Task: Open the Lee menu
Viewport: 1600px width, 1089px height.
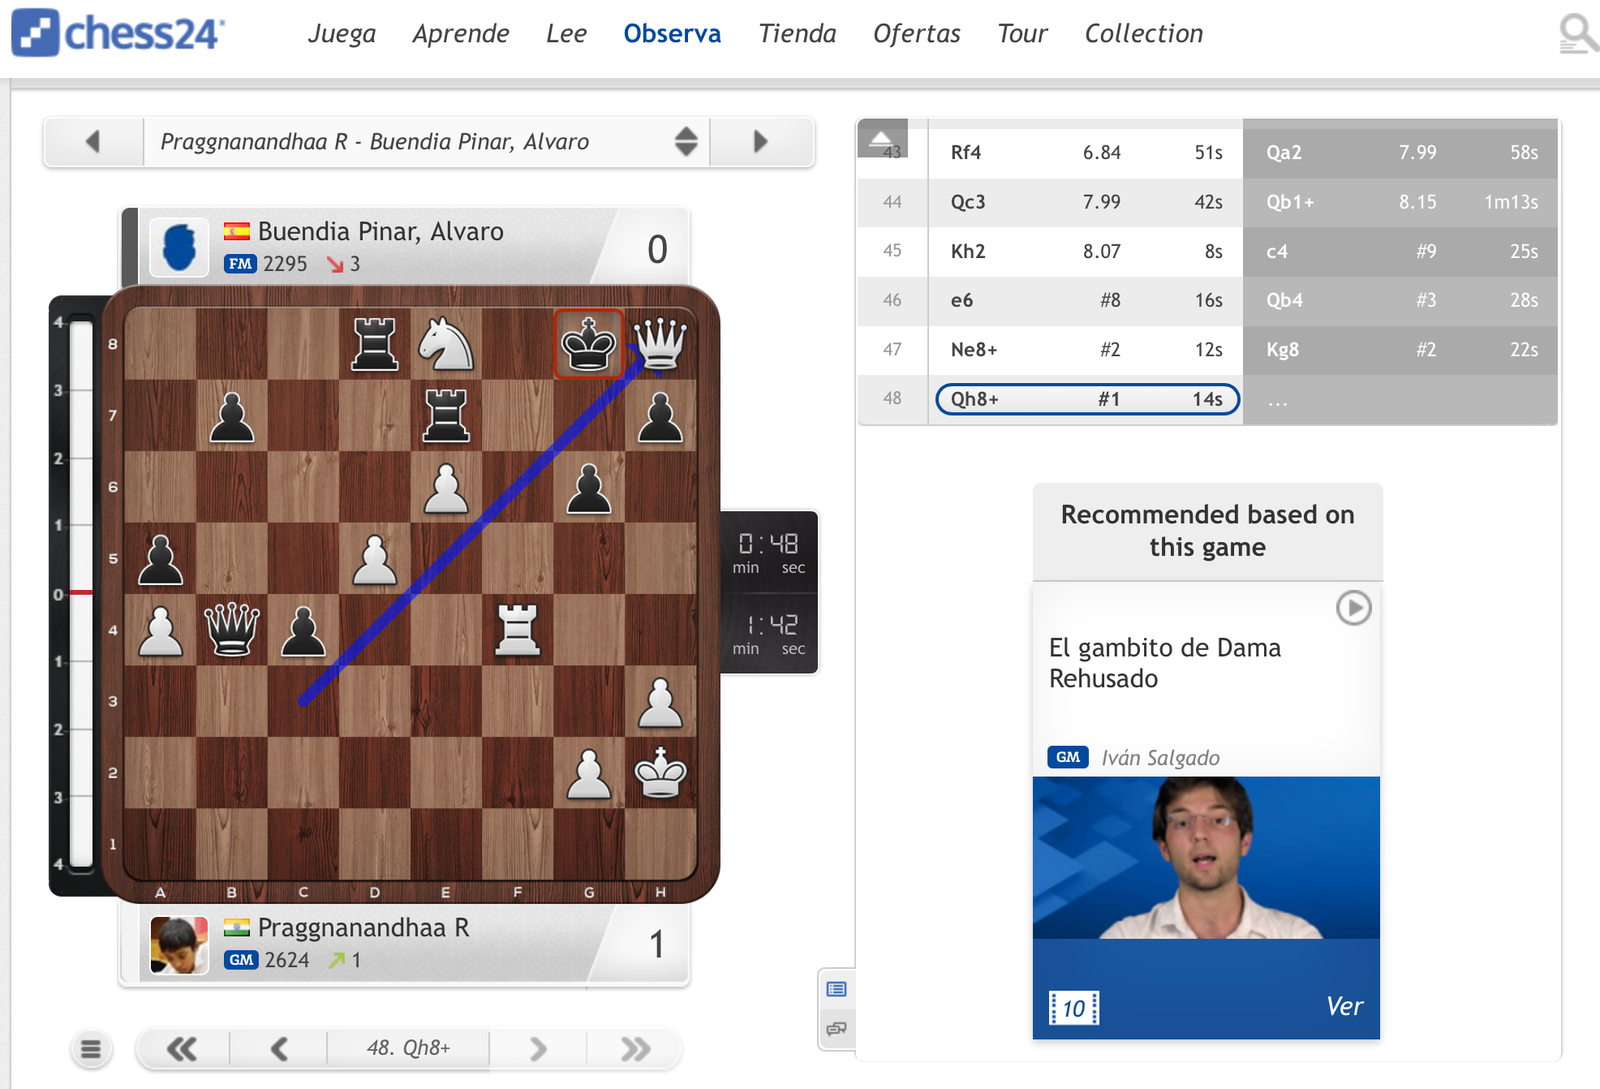Action: pos(567,34)
